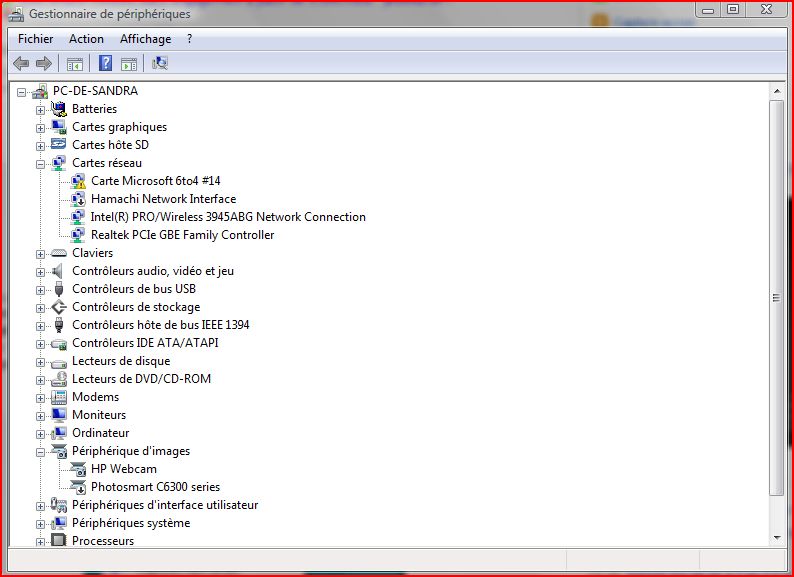
Task: Click the vertical scrollbar down arrow
Action: (777, 537)
